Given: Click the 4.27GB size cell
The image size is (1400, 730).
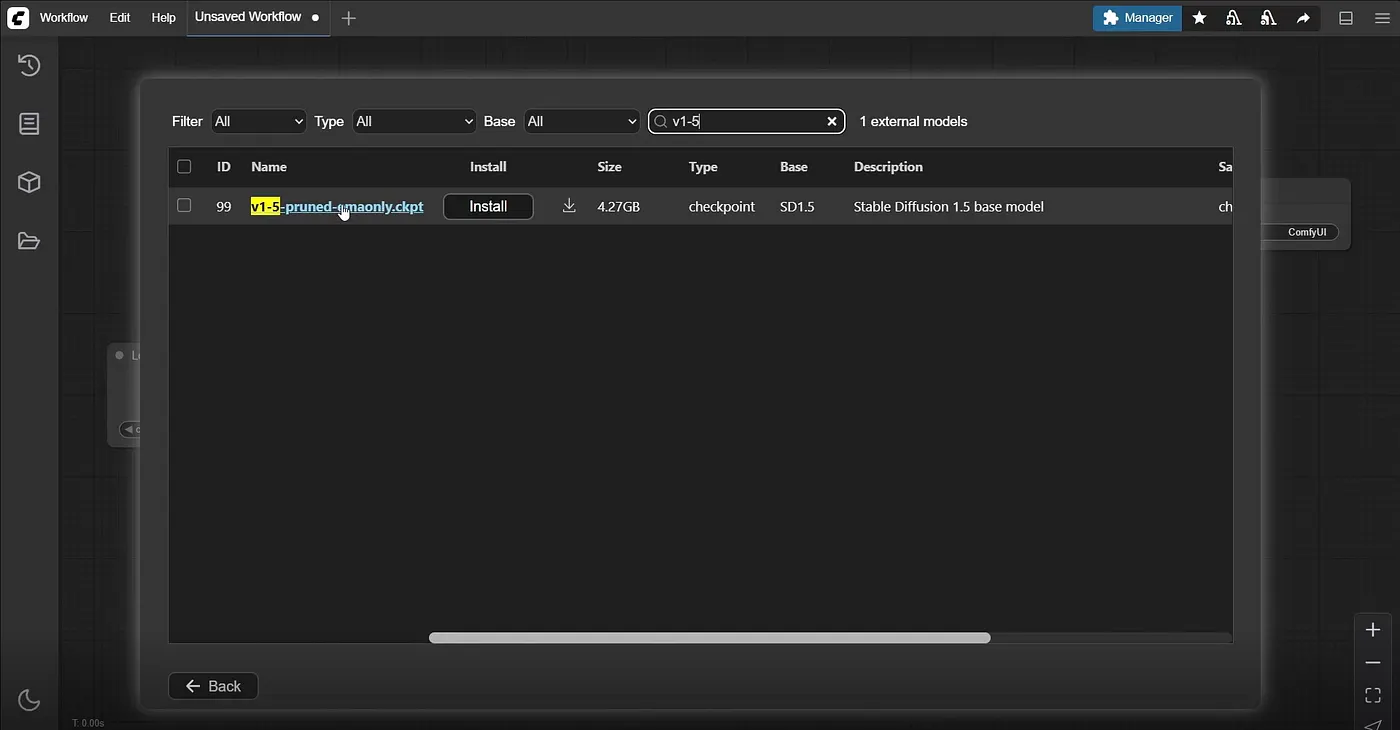Looking at the screenshot, I should tap(618, 207).
